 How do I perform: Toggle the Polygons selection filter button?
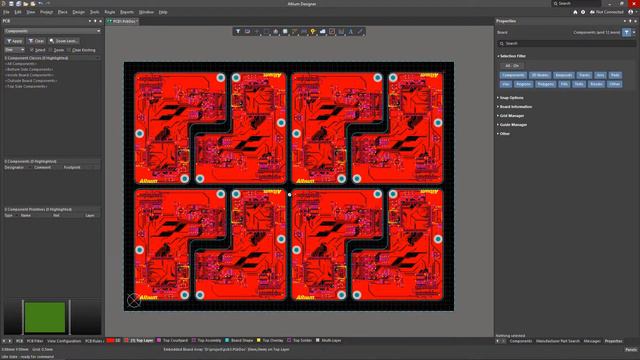click(x=546, y=84)
